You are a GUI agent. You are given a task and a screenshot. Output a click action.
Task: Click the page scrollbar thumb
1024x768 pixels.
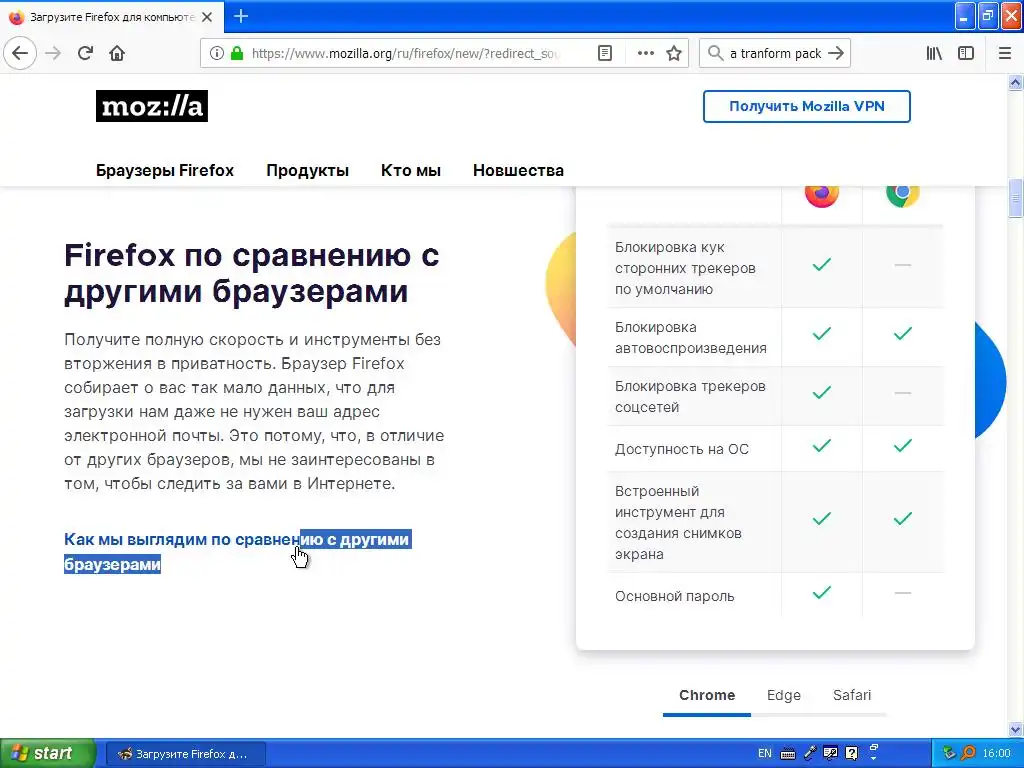1016,199
